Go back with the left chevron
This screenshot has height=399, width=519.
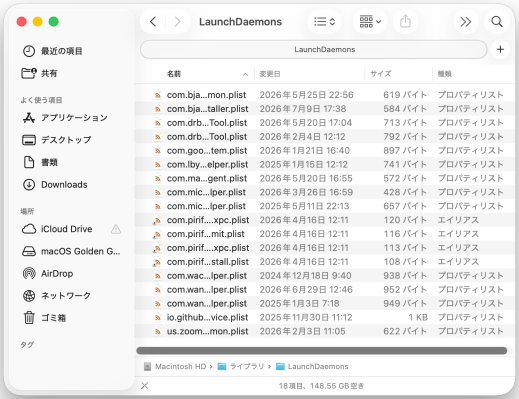tap(153, 22)
